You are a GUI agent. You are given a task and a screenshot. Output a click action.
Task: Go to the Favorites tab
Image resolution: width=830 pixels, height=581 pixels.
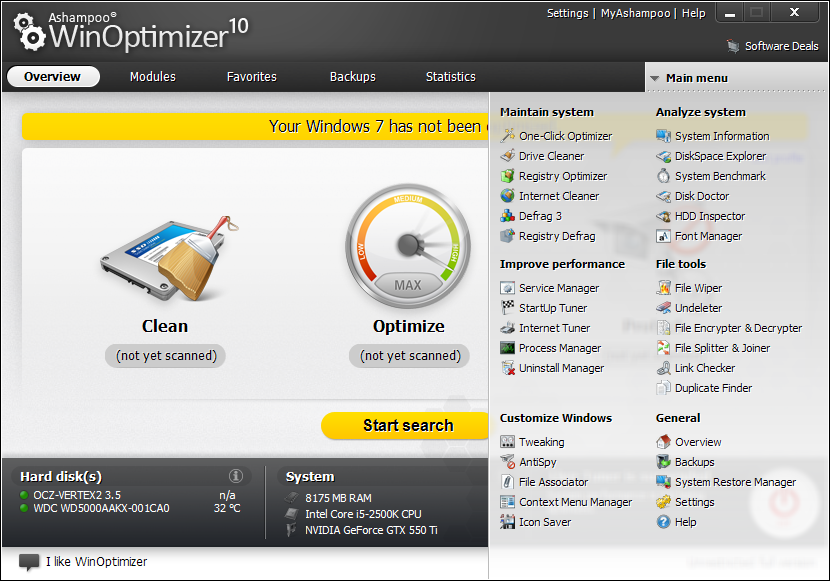click(251, 77)
